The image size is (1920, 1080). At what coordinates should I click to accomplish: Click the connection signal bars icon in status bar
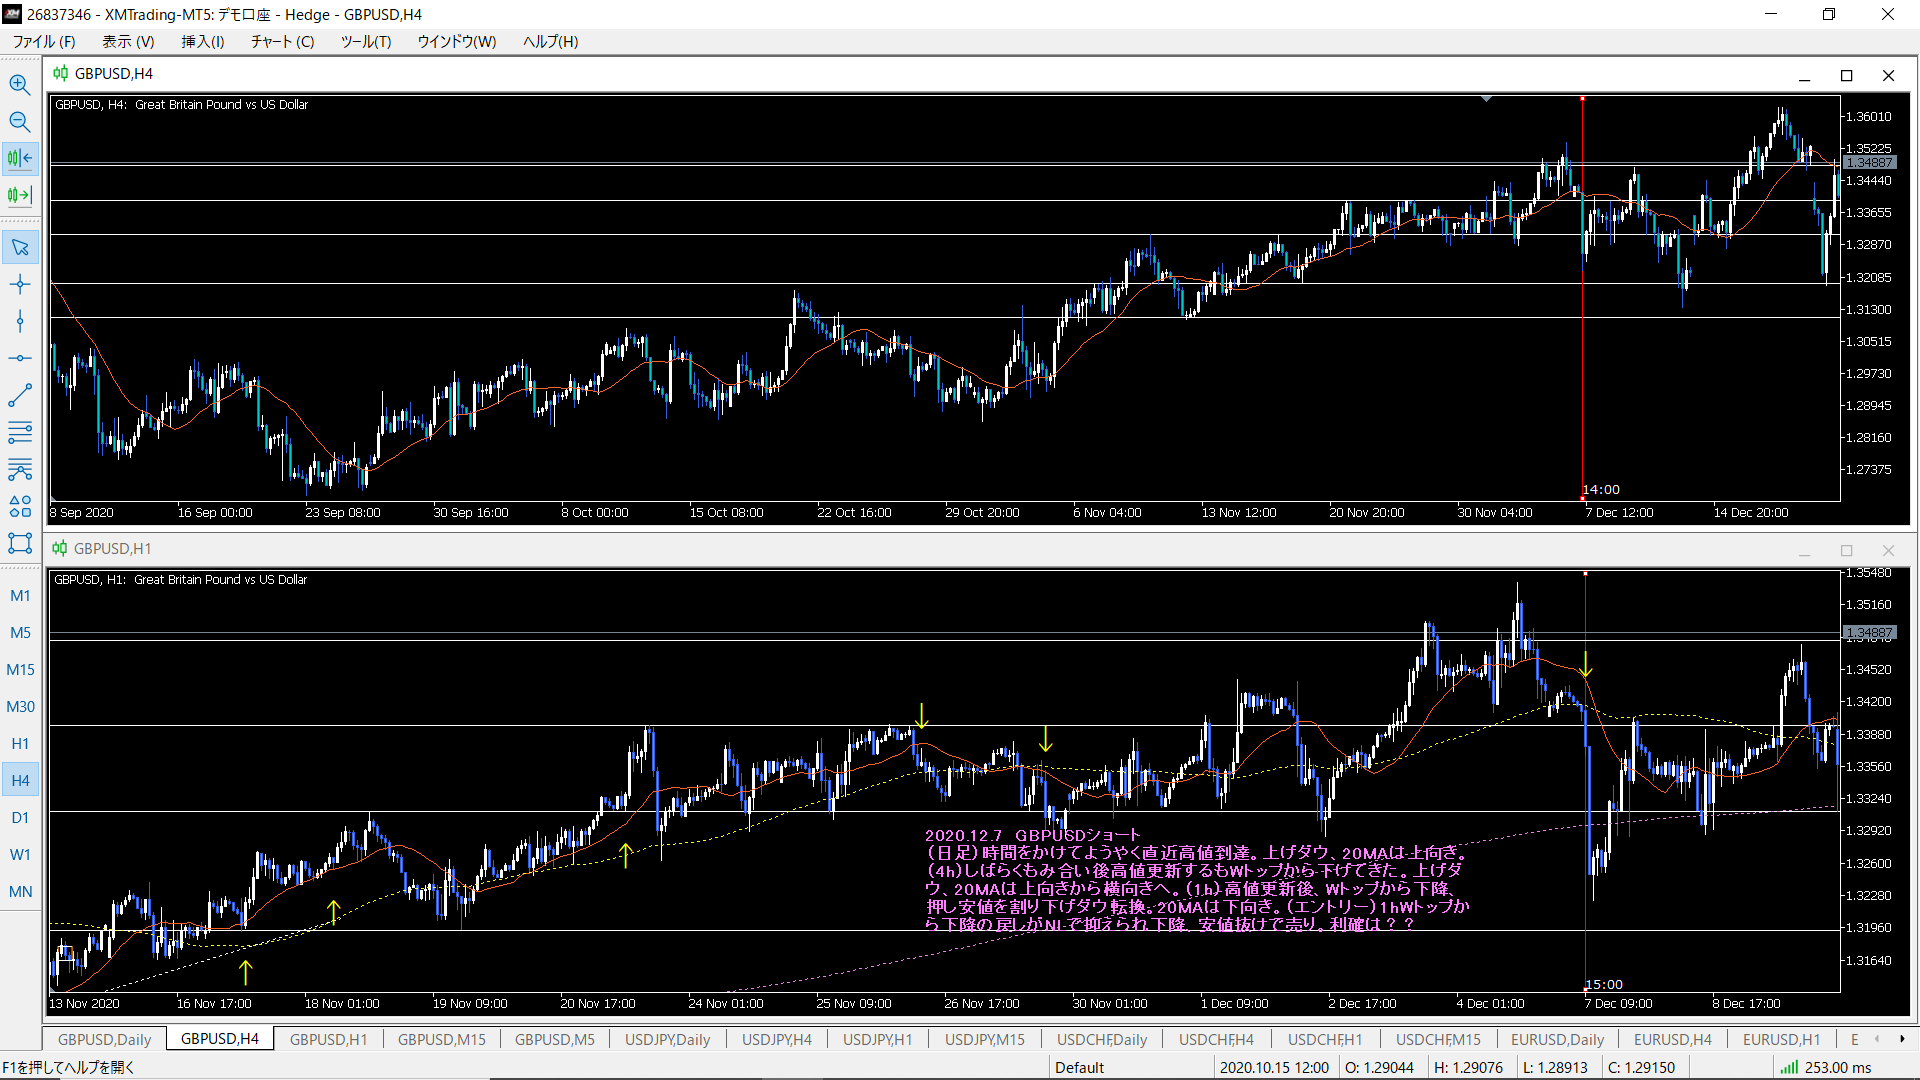coord(1789,1067)
